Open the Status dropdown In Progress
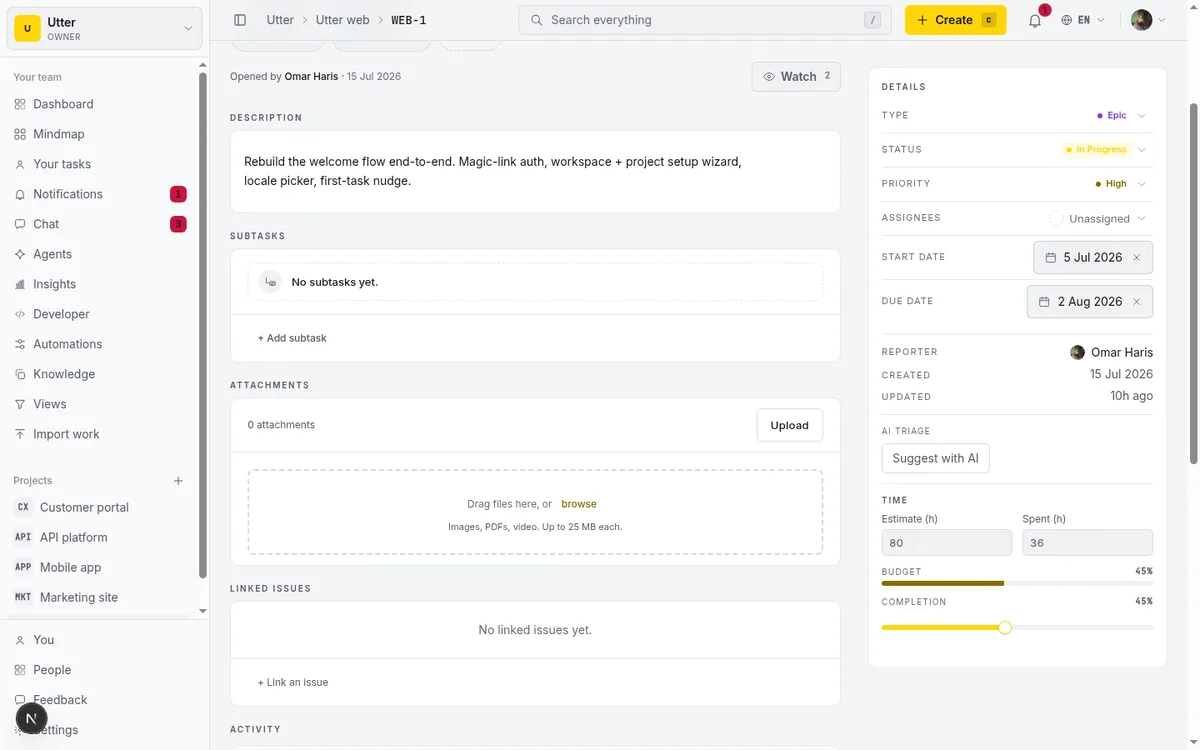 coord(1104,150)
